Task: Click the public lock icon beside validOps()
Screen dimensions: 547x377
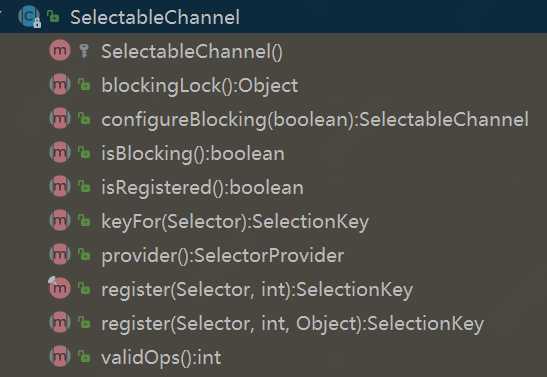Action: (84, 357)
